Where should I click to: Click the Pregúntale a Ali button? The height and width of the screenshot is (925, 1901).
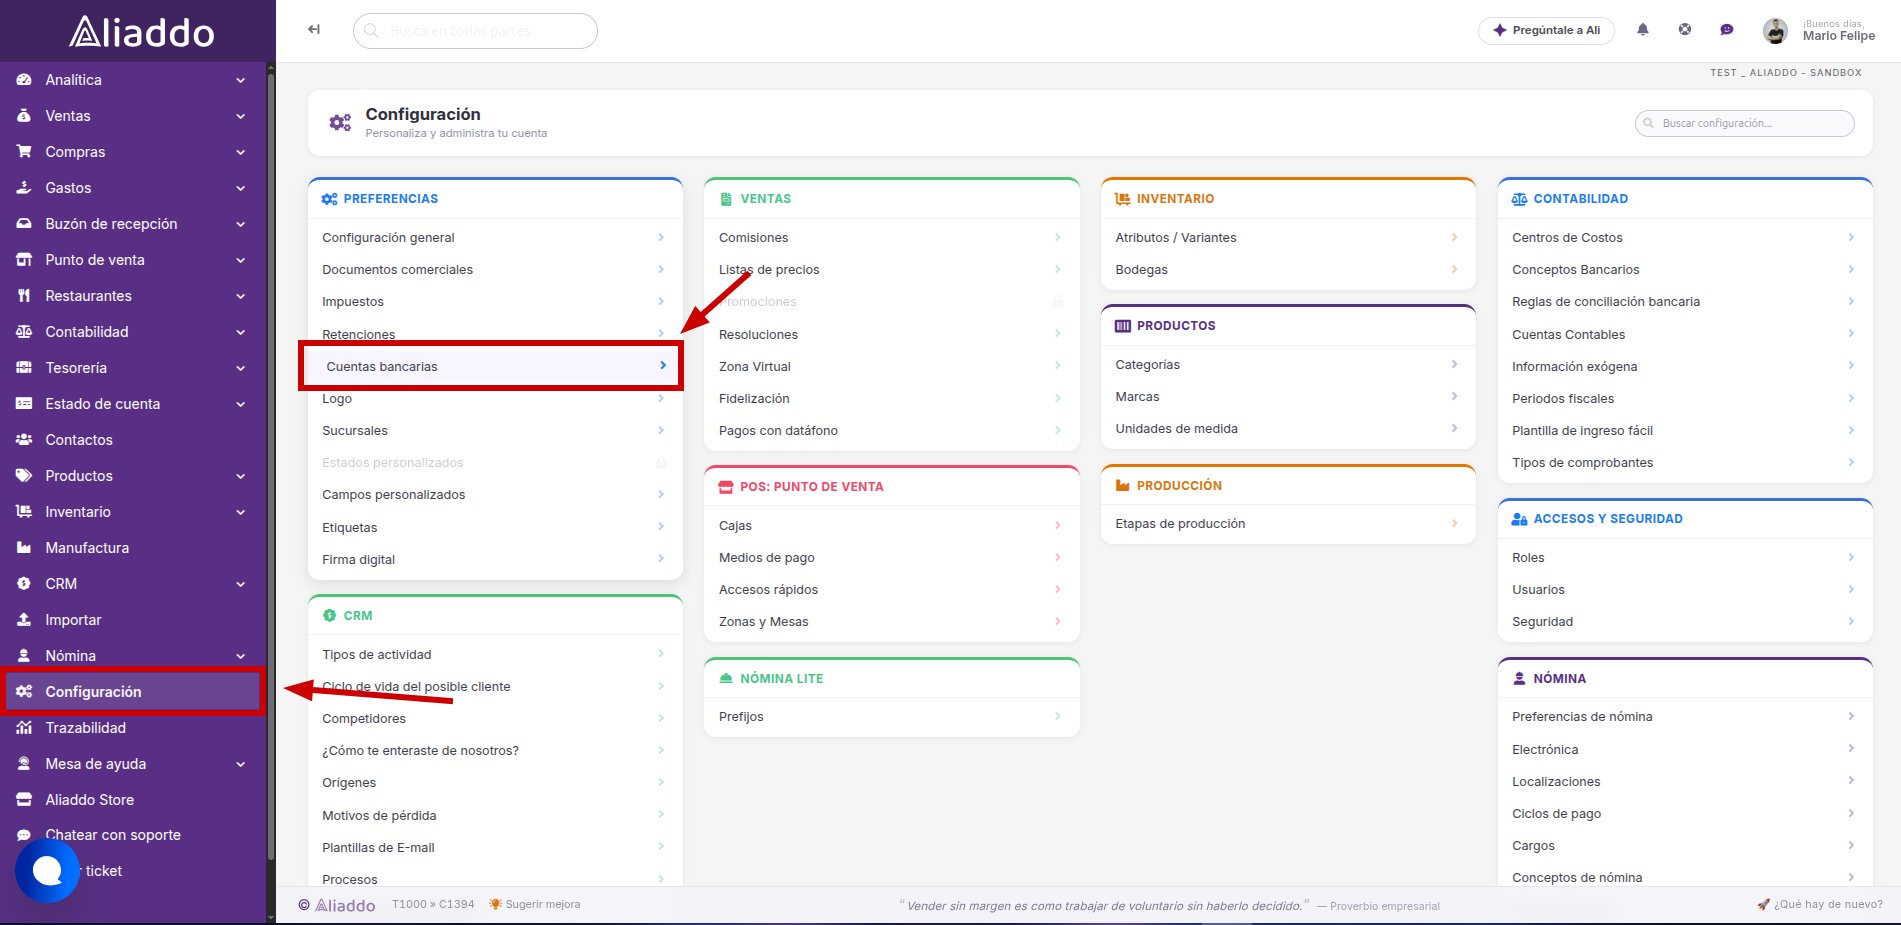1546,30
